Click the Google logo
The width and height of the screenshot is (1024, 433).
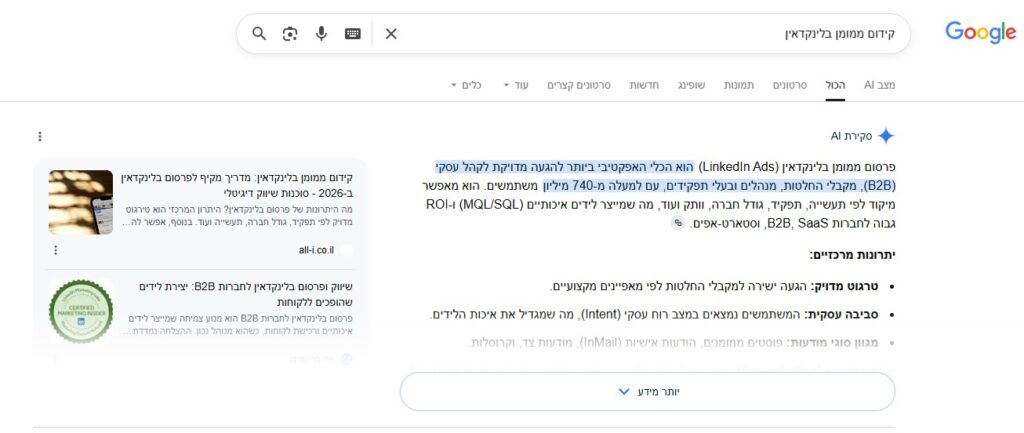pos(980,33)
